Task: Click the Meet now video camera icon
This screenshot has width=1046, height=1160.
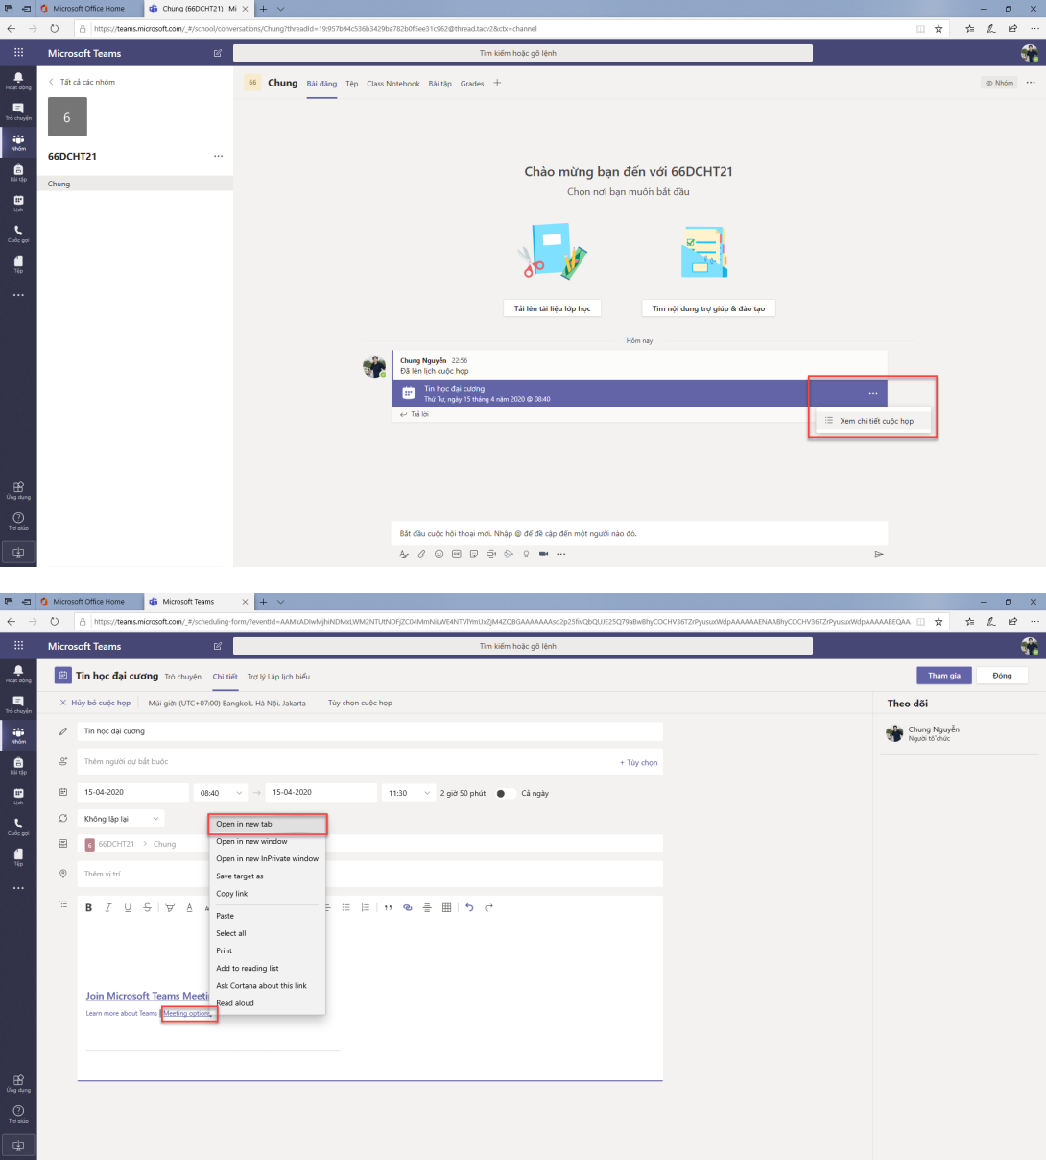Action: tap(543, 553)
